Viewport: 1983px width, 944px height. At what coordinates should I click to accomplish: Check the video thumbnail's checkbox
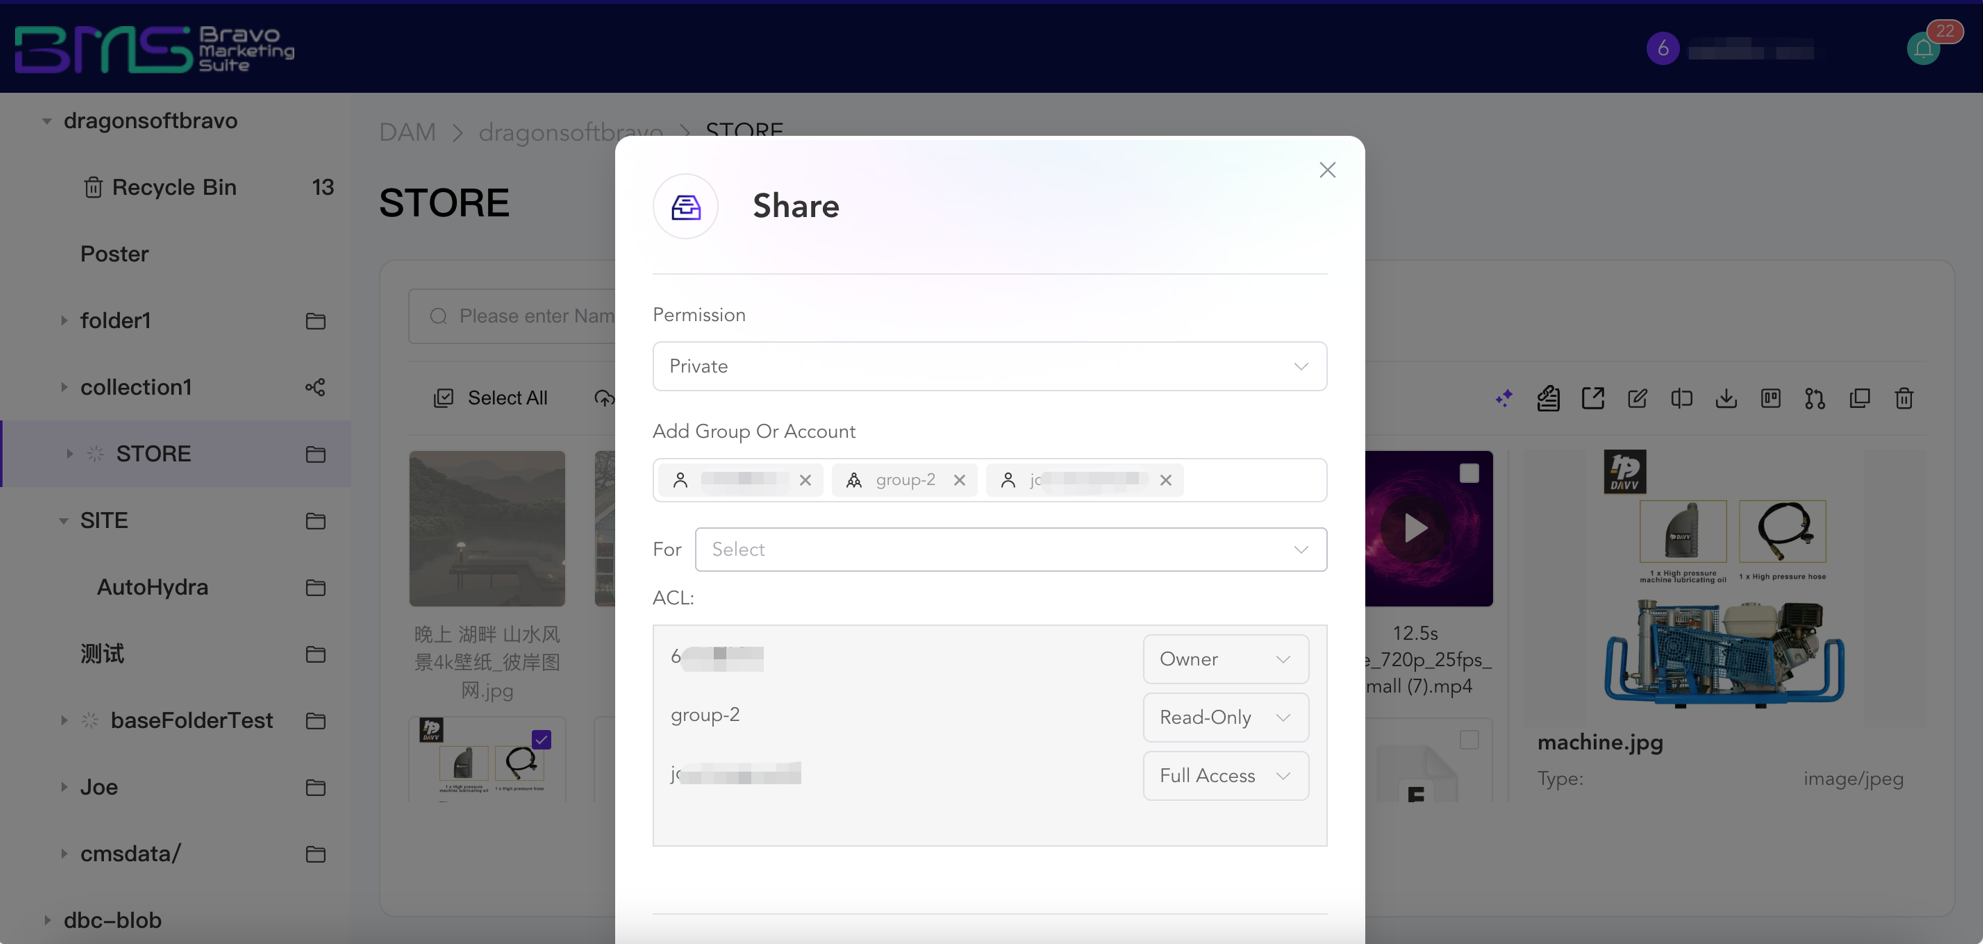click(x=1469, y=473)
